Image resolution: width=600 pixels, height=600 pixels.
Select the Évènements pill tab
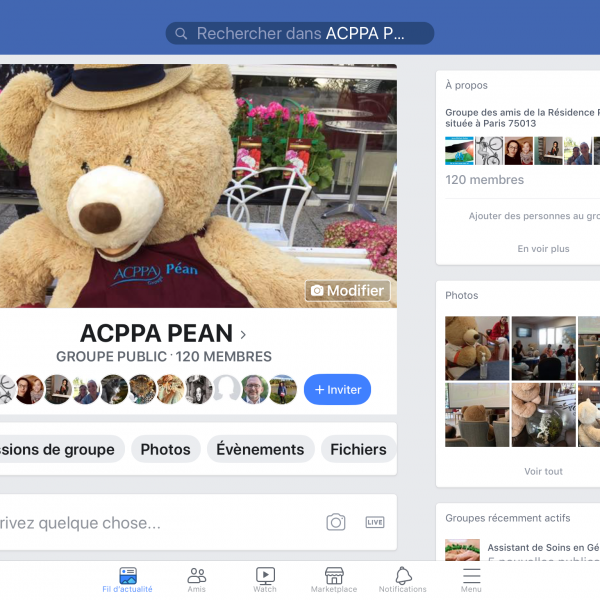click(x=261, y=449)
